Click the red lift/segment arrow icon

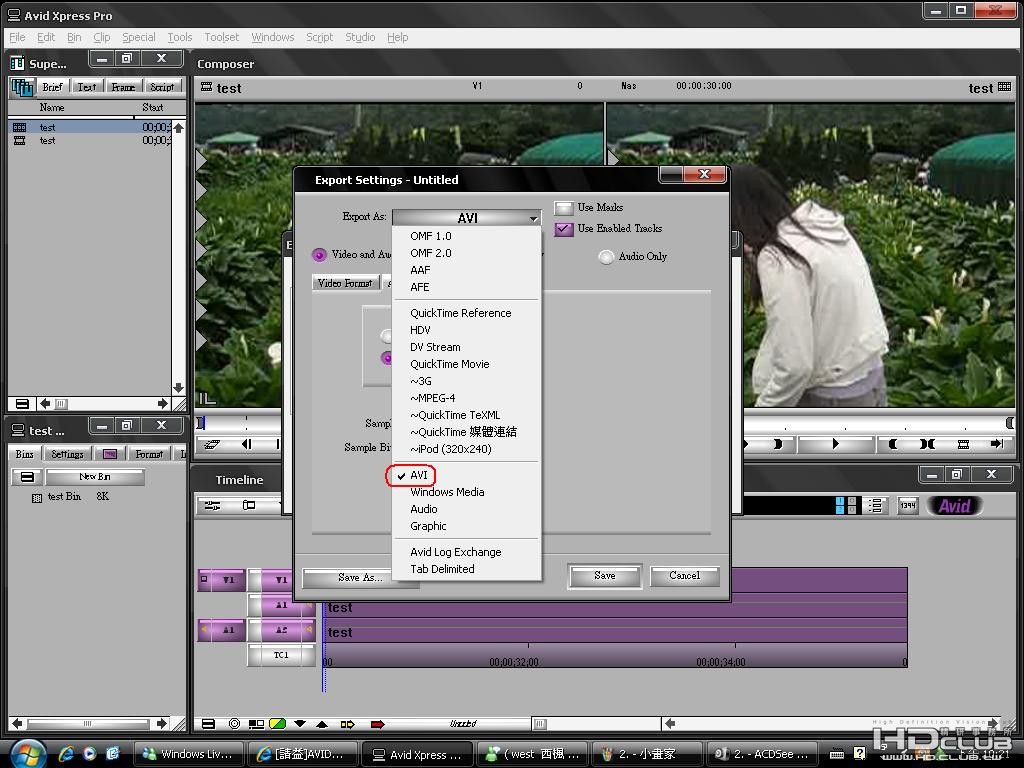point(377,724)
